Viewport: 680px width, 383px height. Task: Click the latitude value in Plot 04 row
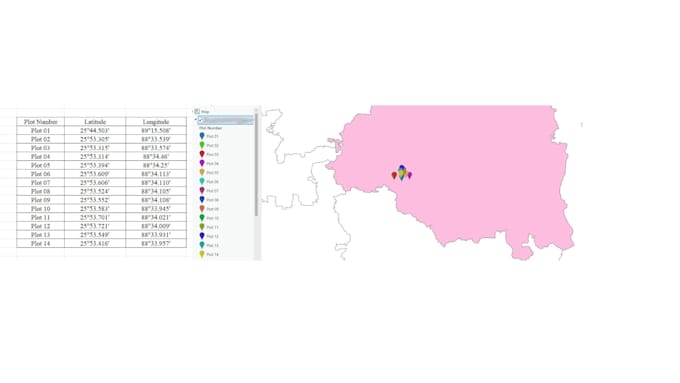tap(95, 157)
